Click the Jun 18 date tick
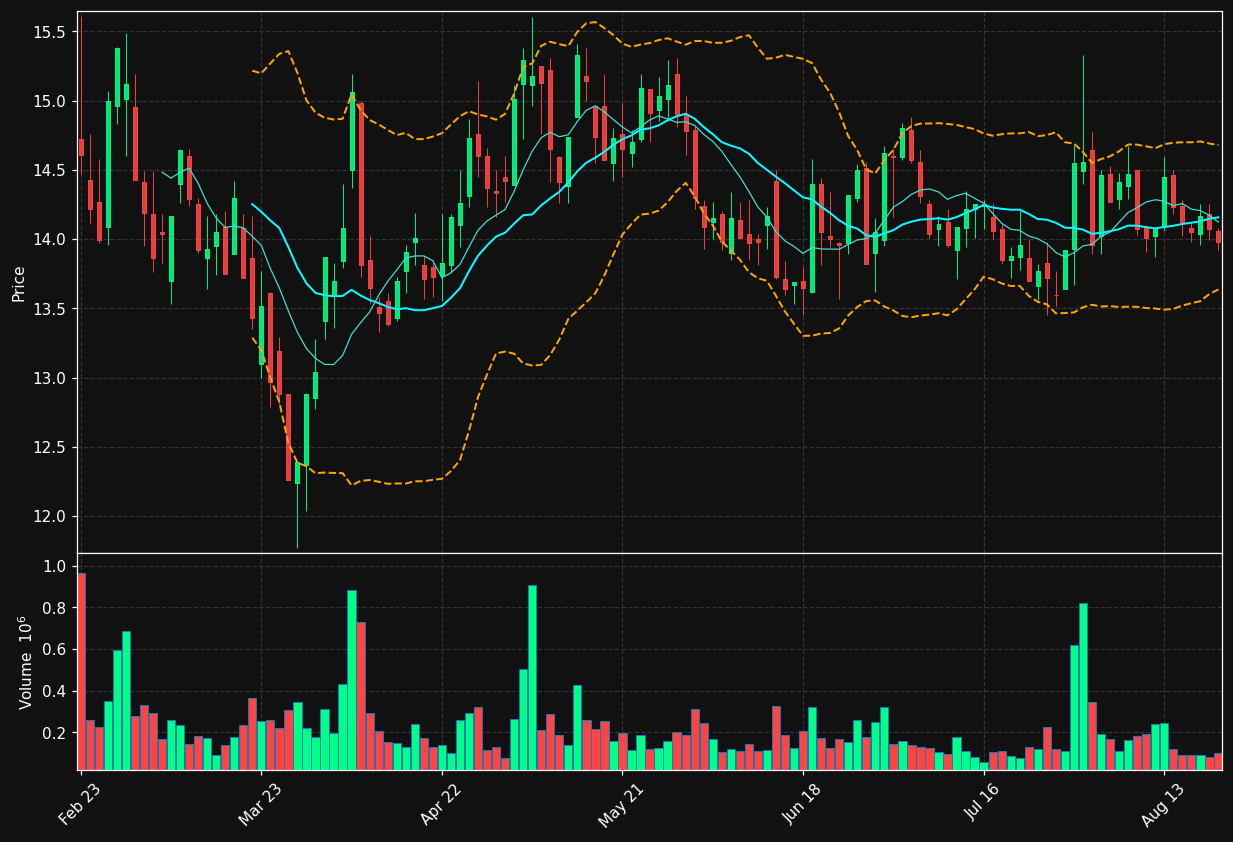Viewport: 1233px width, 842px height. click(802, 804)
